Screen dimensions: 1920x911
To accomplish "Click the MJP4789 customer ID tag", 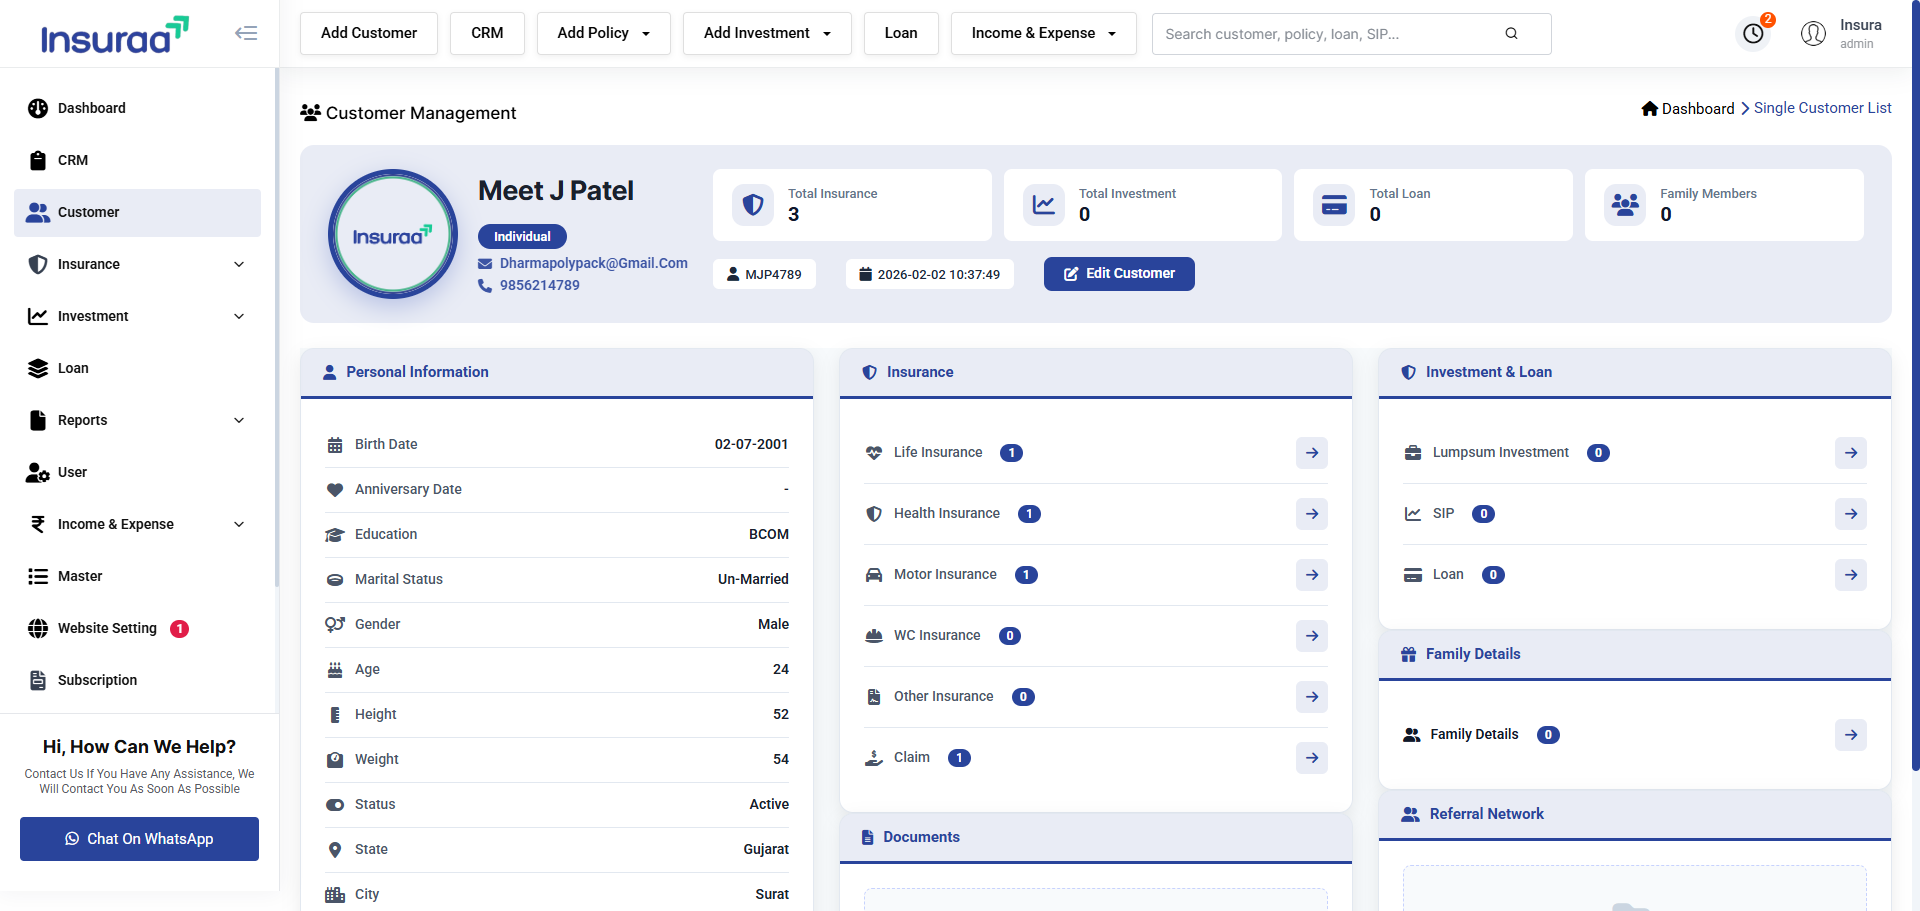I will coord(764,274).
